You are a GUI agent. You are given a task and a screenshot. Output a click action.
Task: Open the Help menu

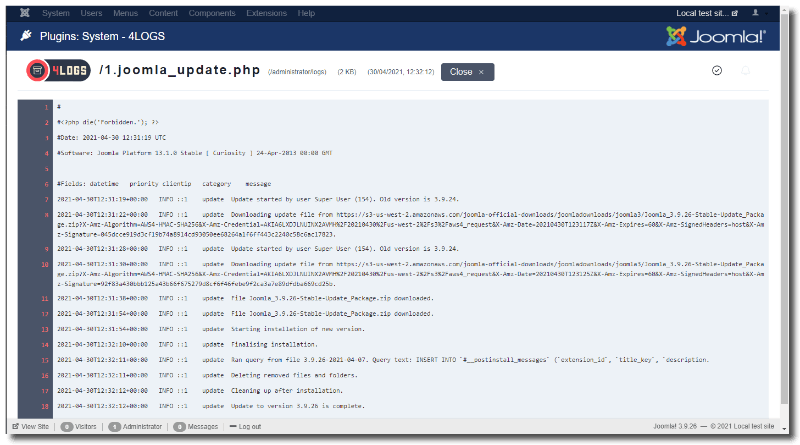[306, 13]
